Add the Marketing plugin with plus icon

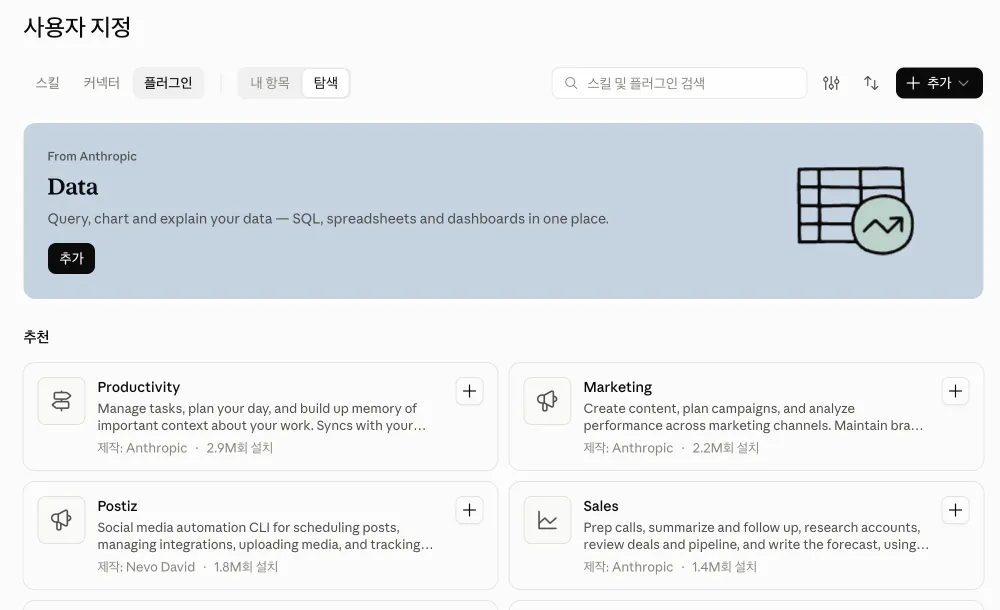coord(955,391)
